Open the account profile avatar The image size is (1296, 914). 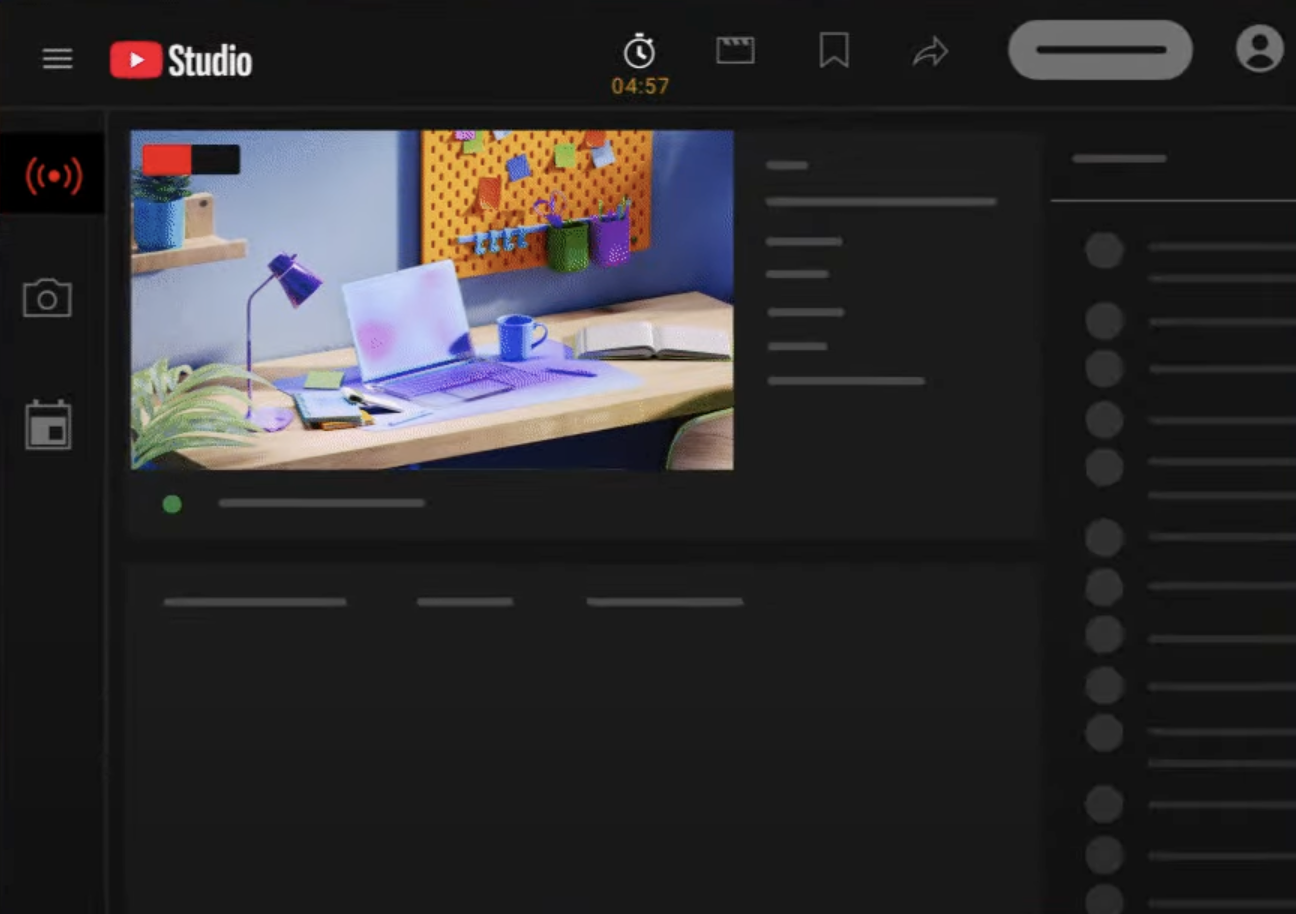pyautogui.click(x=1259, y=49)
